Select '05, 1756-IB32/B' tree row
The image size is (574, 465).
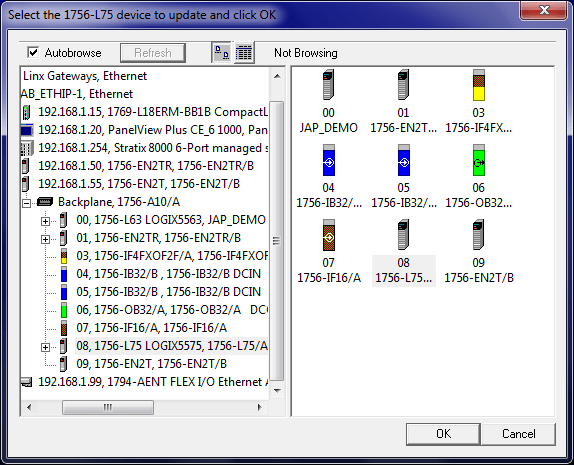tap(168, 291)
